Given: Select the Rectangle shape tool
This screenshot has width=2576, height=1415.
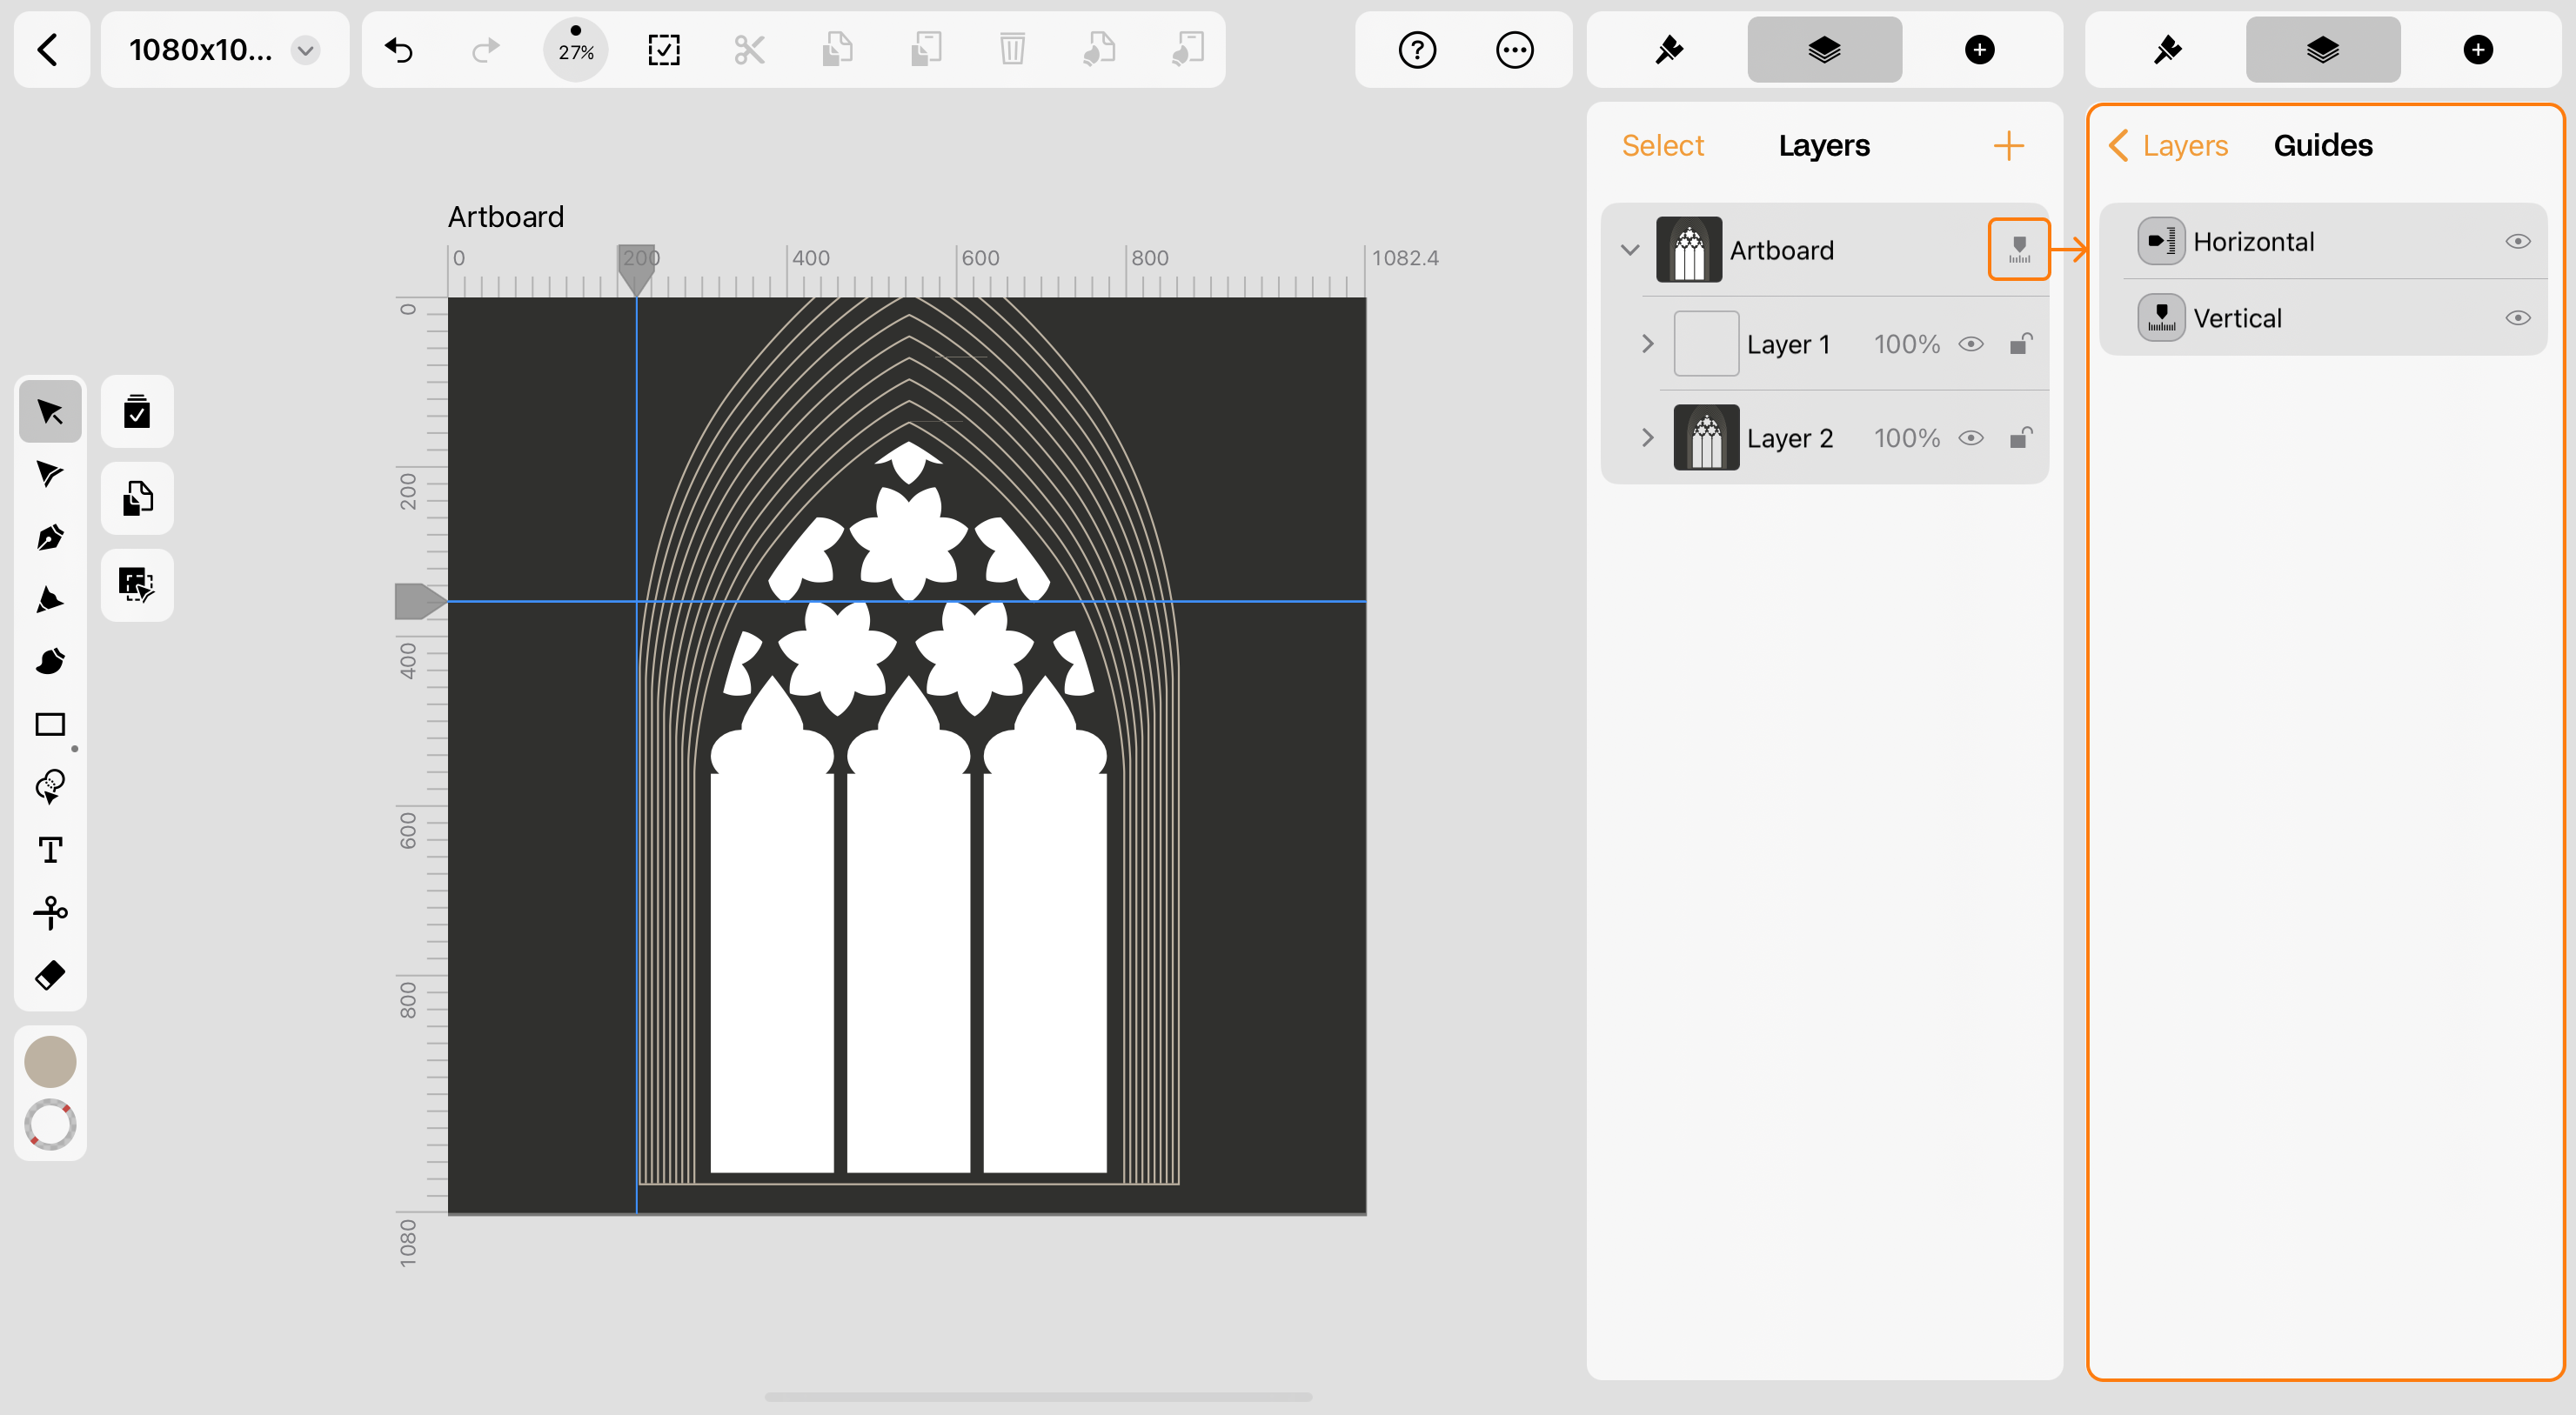Looking at the screenshot, I should pyautogui.click(x=50, y=725).
